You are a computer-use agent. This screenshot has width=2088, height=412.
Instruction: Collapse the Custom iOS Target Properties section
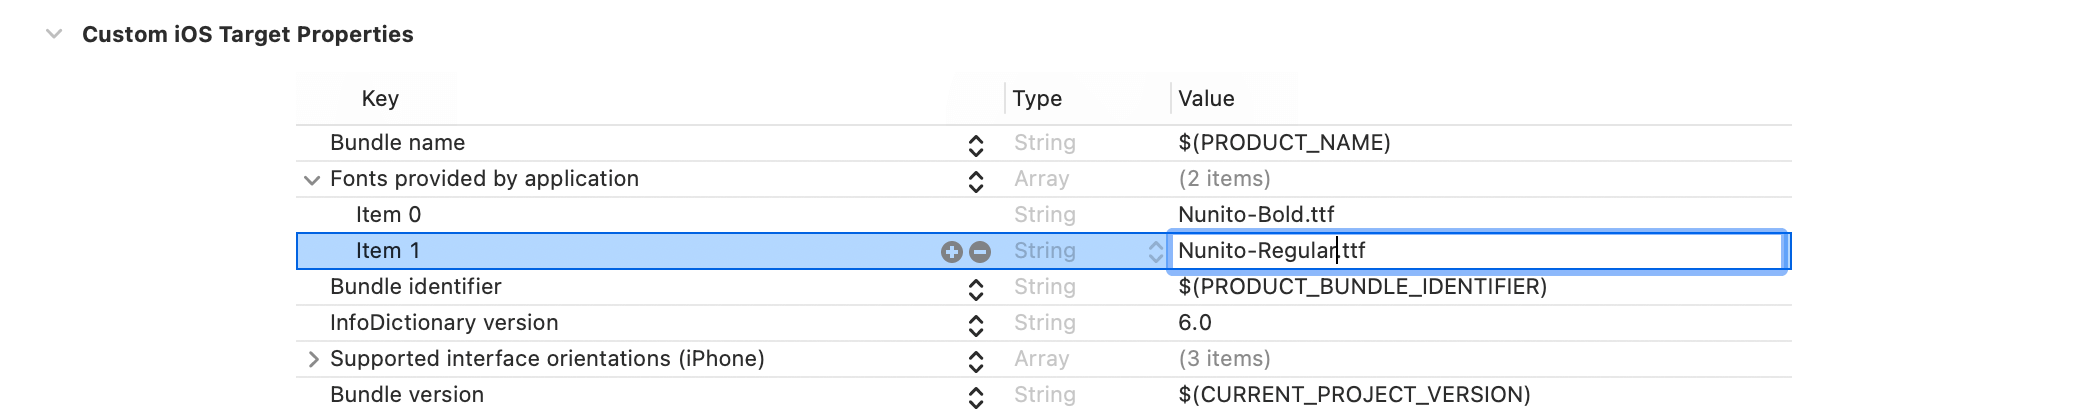click(54, 34)
